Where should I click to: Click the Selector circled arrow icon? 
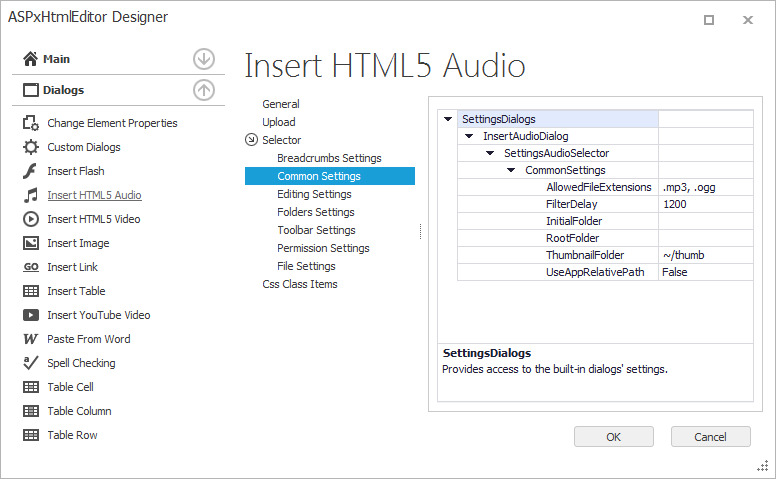pos(251,140)
